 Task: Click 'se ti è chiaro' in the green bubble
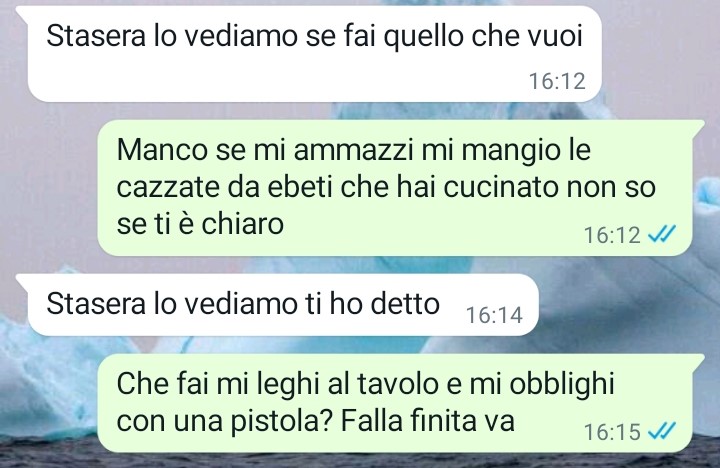(200, 224)
